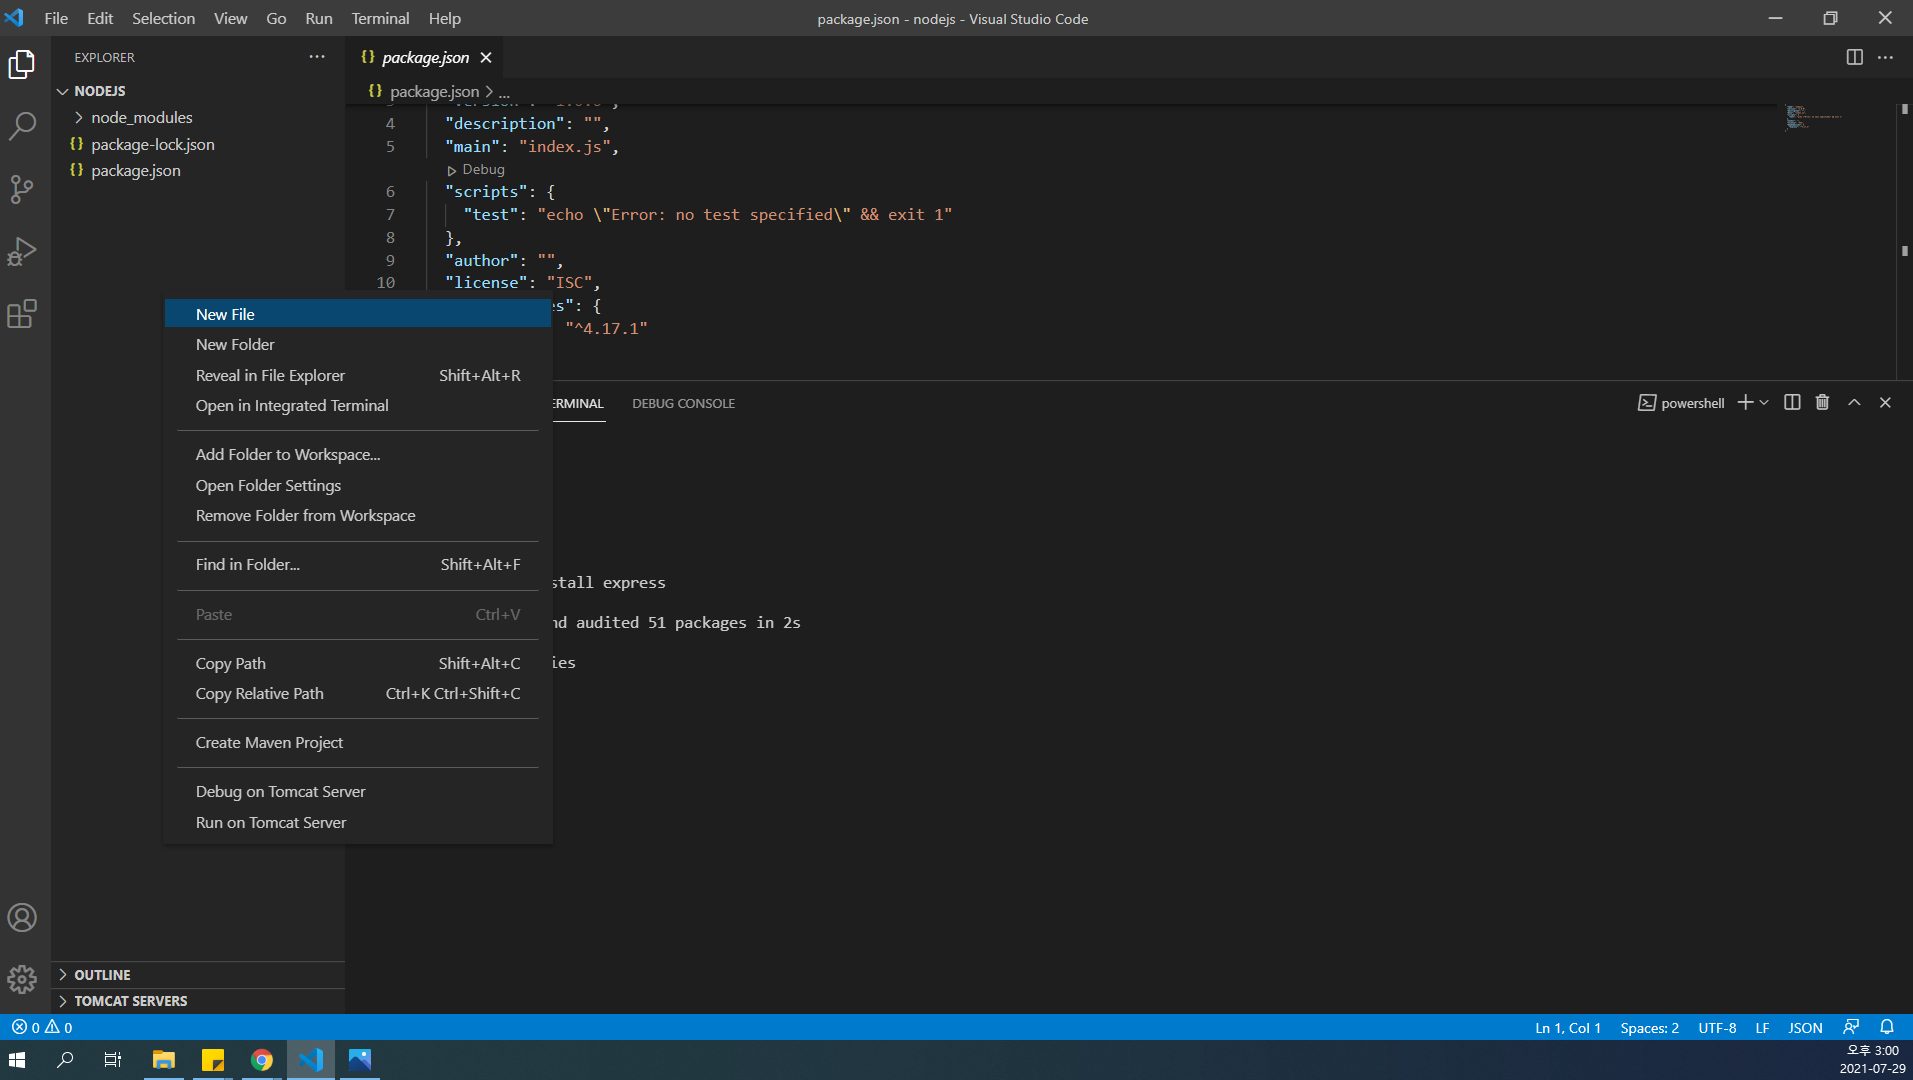Switch to the DEBUG CONSOLE tab
The height and width of the screenshot is (1080, 1913).
click(x=683, y=403)
